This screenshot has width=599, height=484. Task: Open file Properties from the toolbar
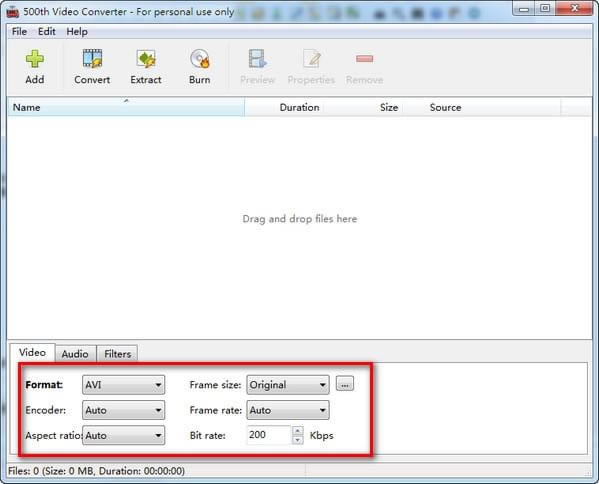(x=311, y=59)
